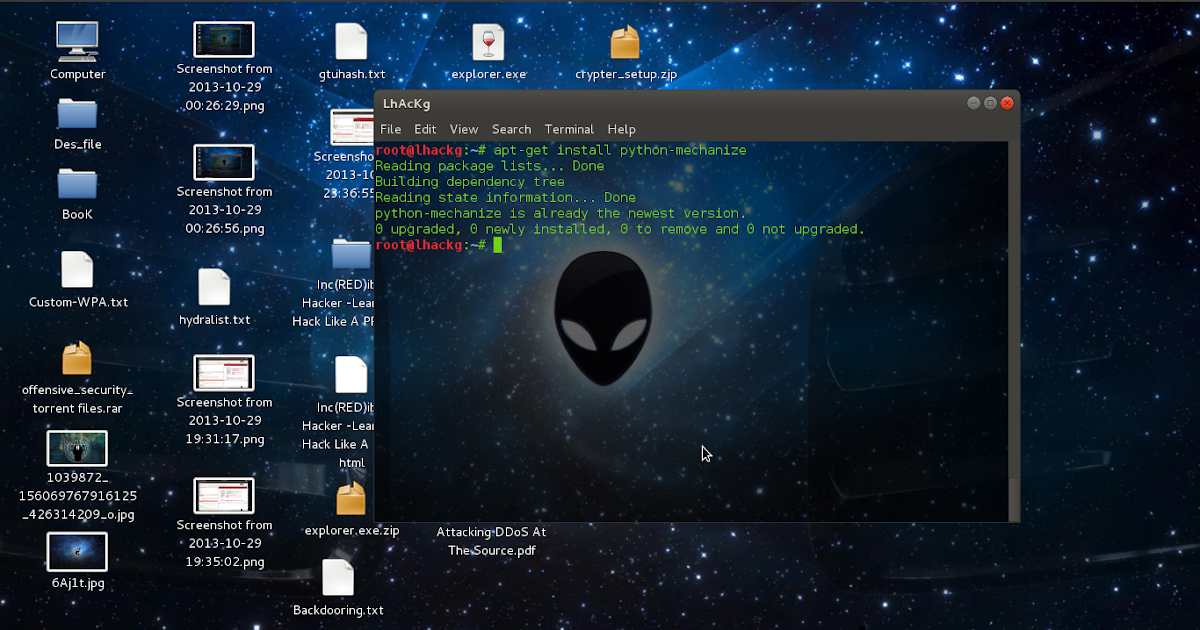Open the Search menu
Viewport: 1200px width, 630px height.
(511, 129)
